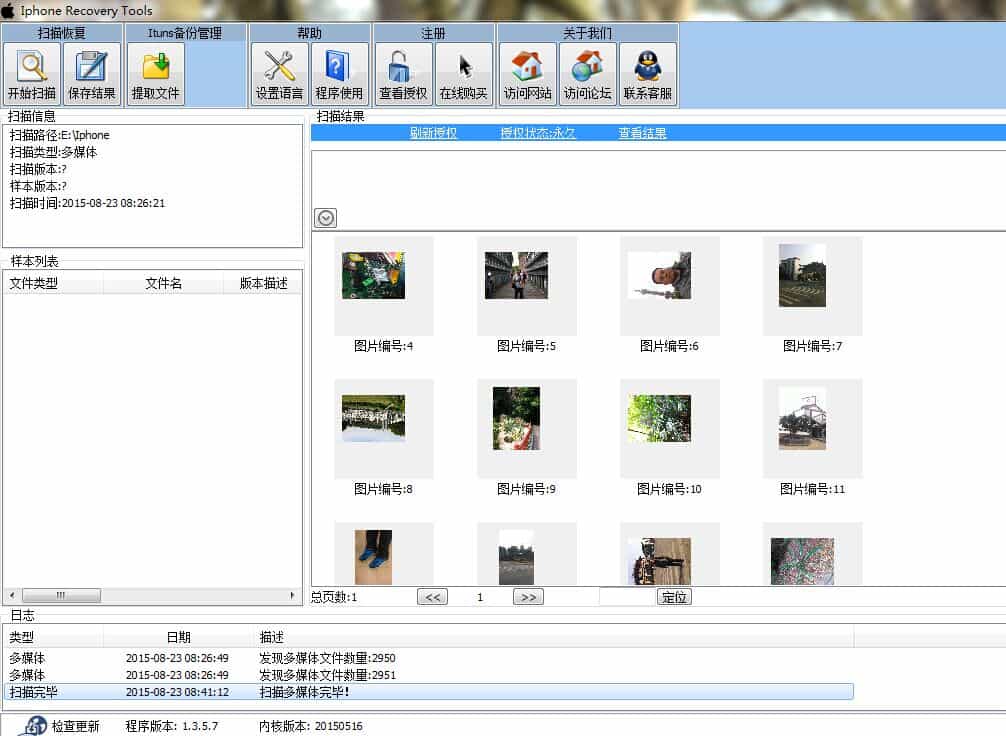Select log row 扫描多媒体完毕!
This screenshot has width=1006, height=736.
point(429,692)
